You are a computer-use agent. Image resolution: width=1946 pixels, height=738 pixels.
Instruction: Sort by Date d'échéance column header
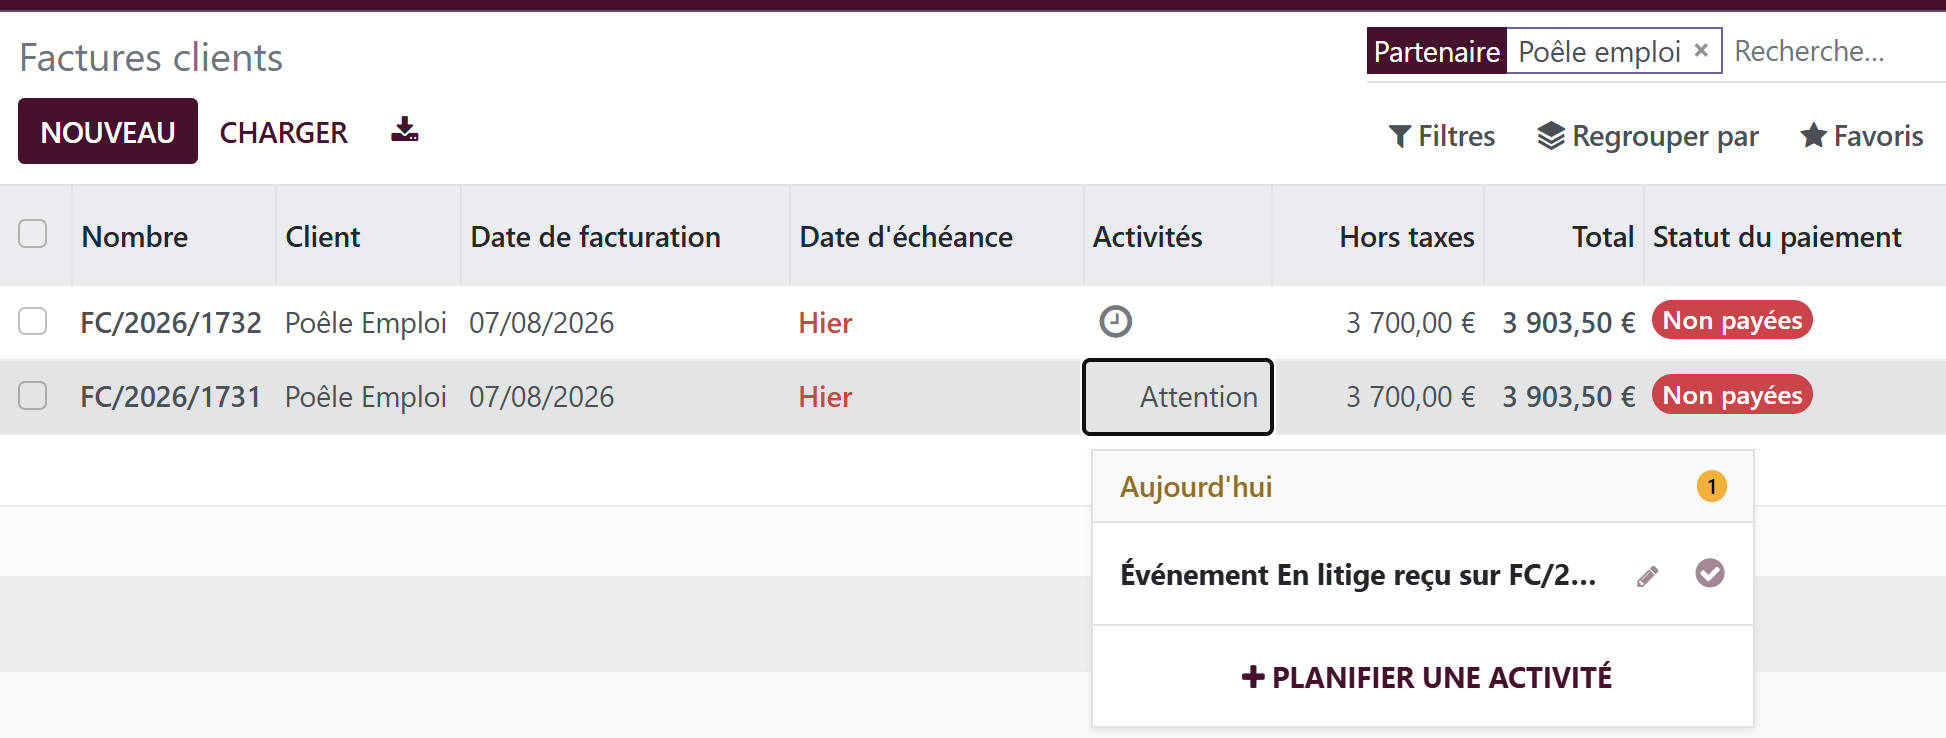tap(906, 237)
